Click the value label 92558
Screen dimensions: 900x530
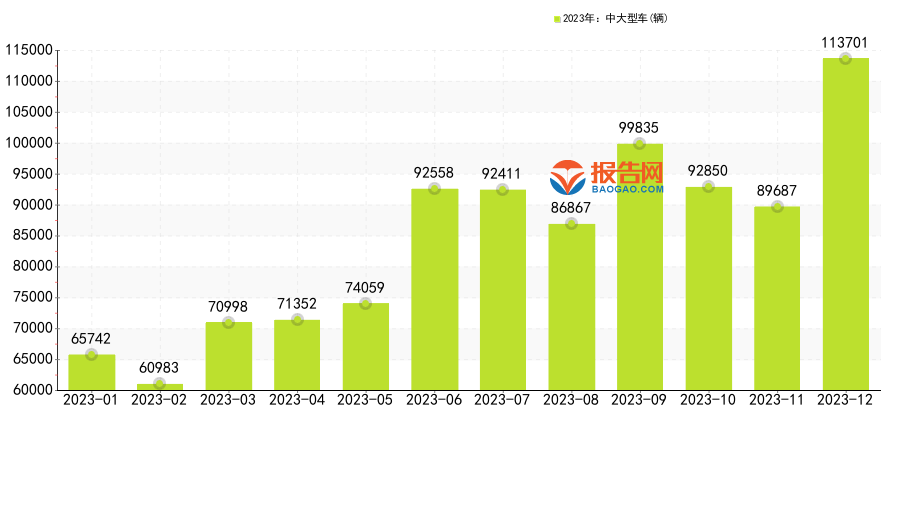(433, 173)
